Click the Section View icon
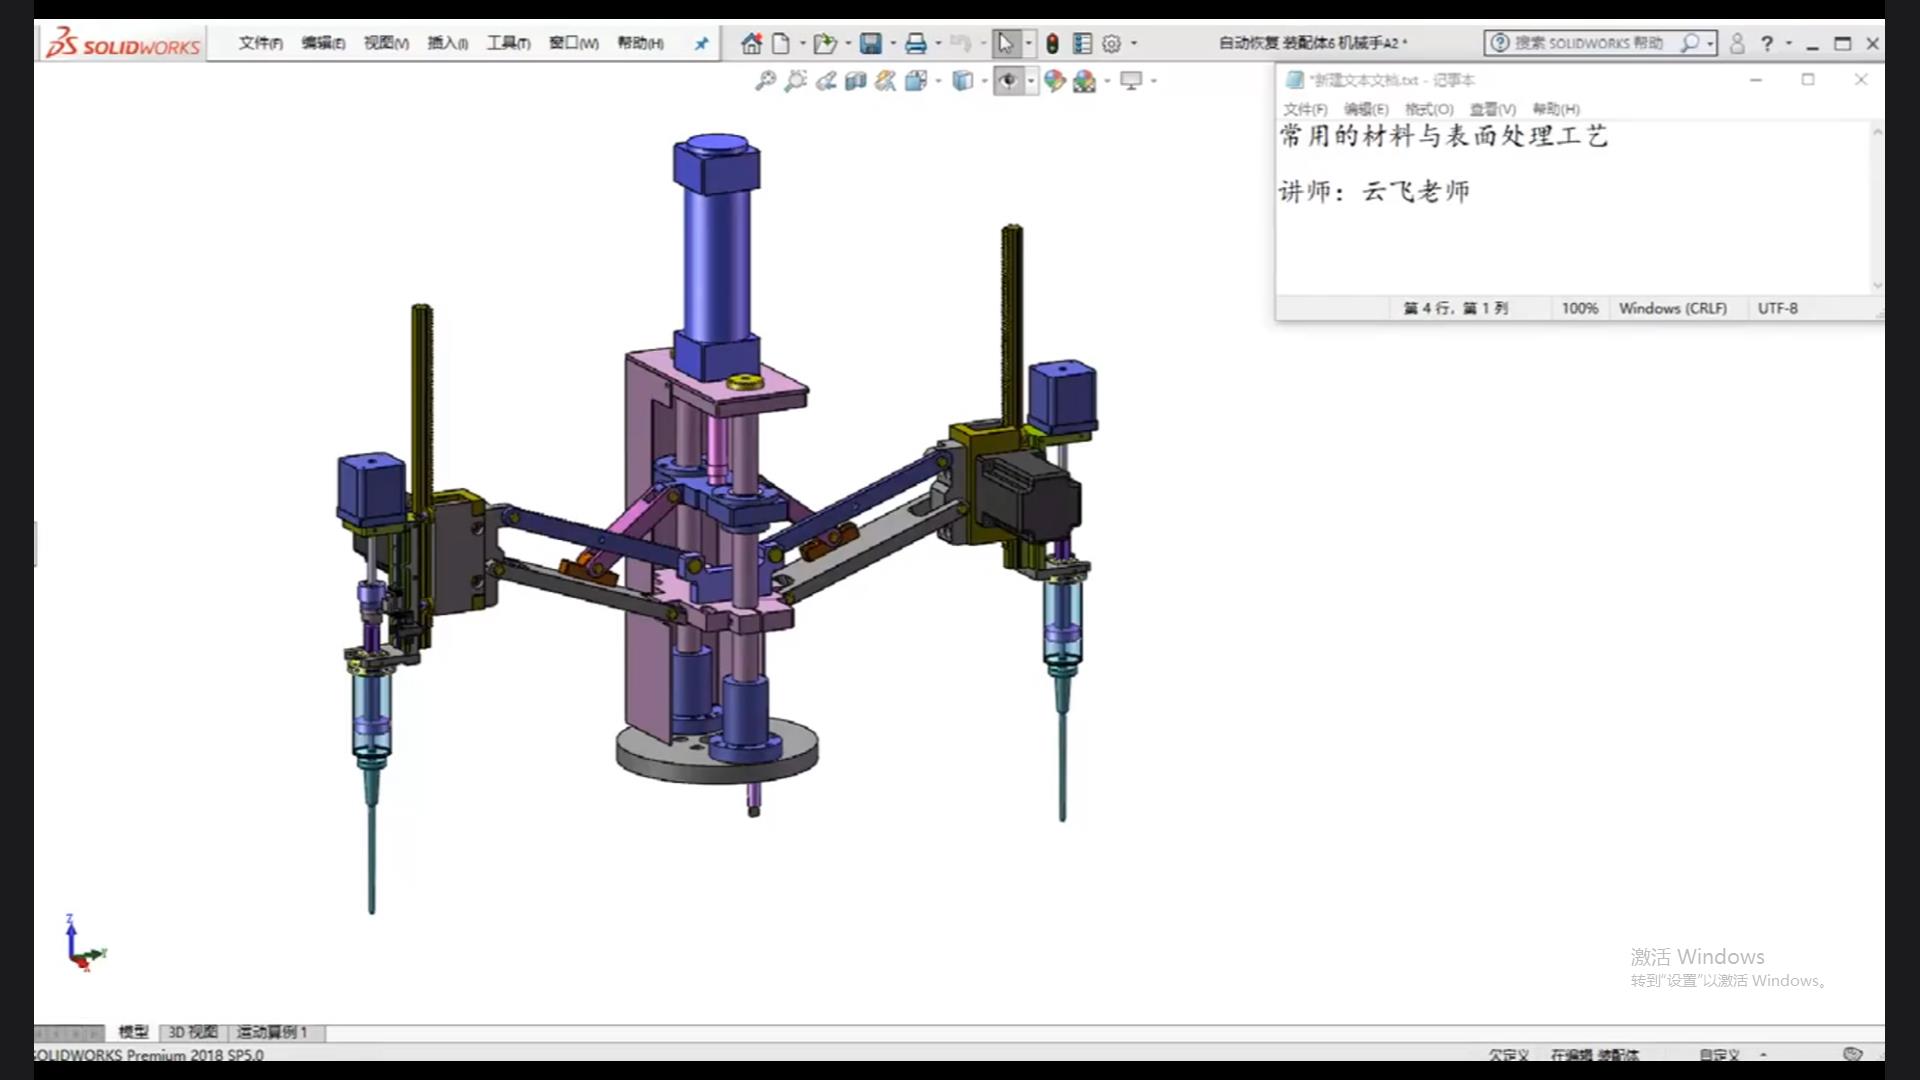The width and height of the screenshot is (1920, 1080). [856, 81]
